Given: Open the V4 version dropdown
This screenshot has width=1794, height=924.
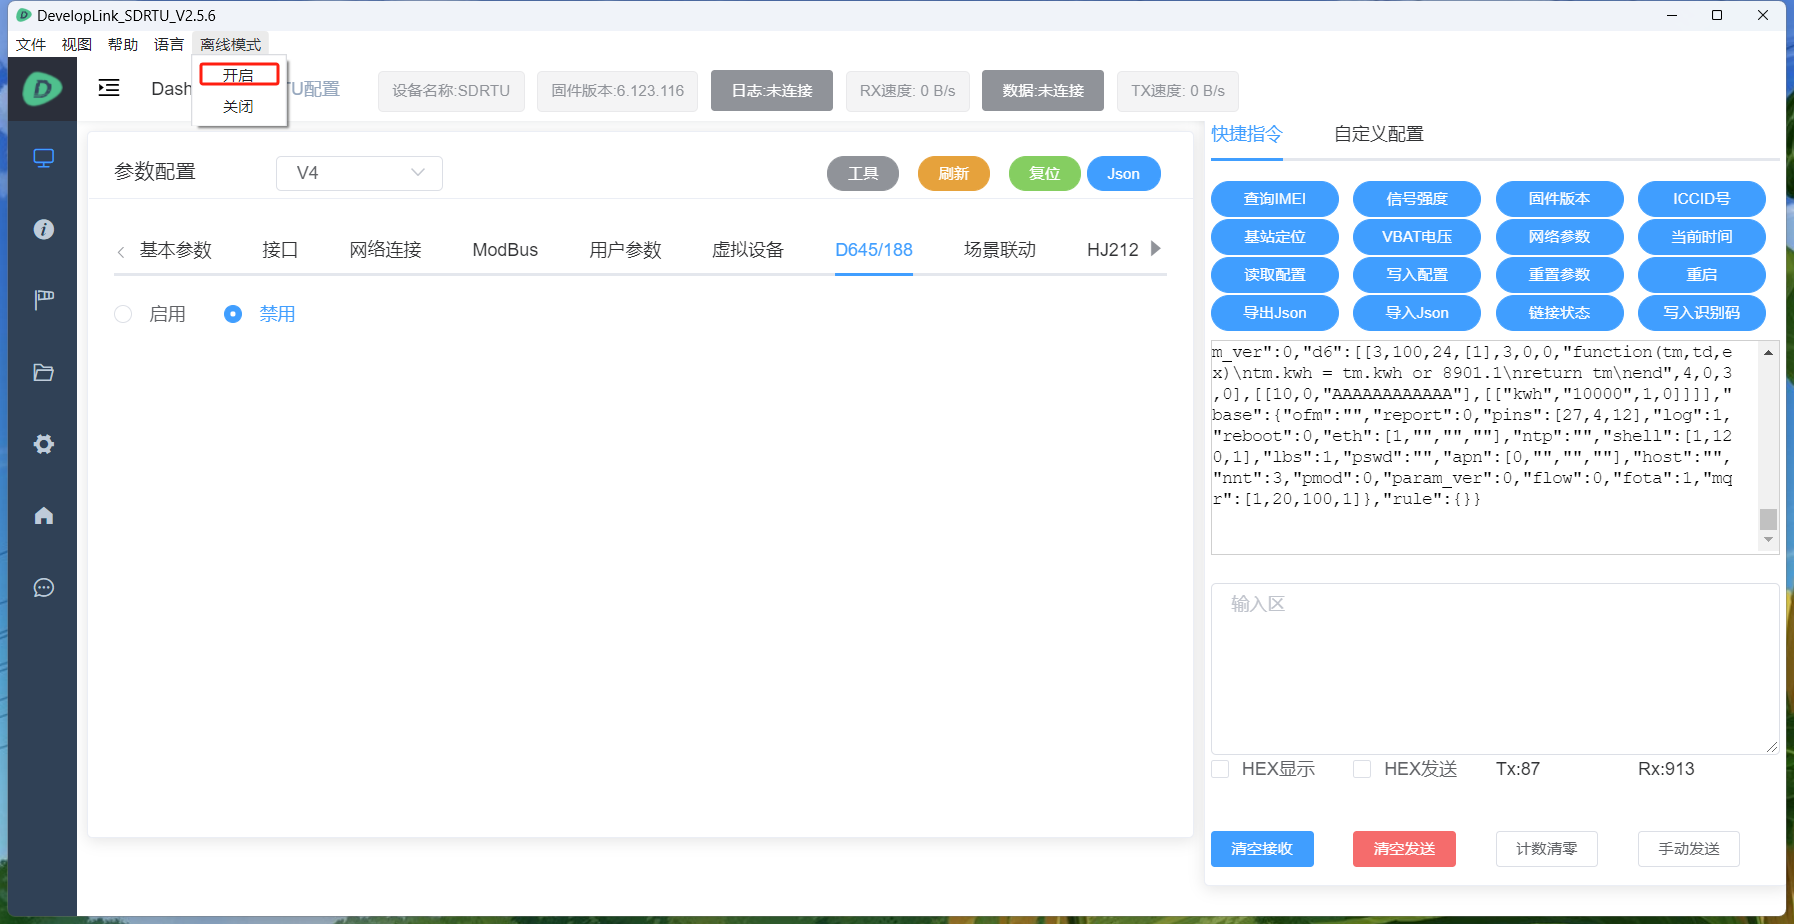Looking at the screenshot, I should point(359,173).
